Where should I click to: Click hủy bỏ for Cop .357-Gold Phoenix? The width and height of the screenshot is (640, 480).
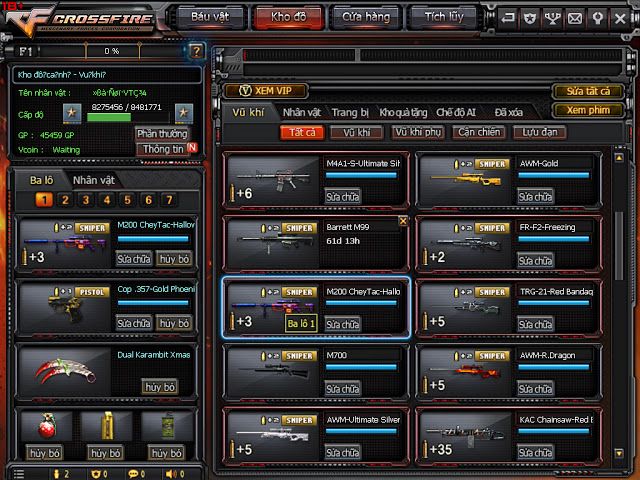click(174, 323)
